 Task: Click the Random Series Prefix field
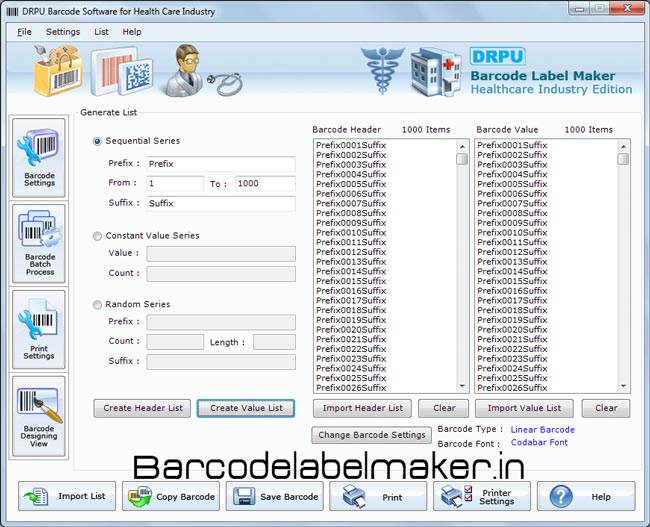click(x=221, y=322)
